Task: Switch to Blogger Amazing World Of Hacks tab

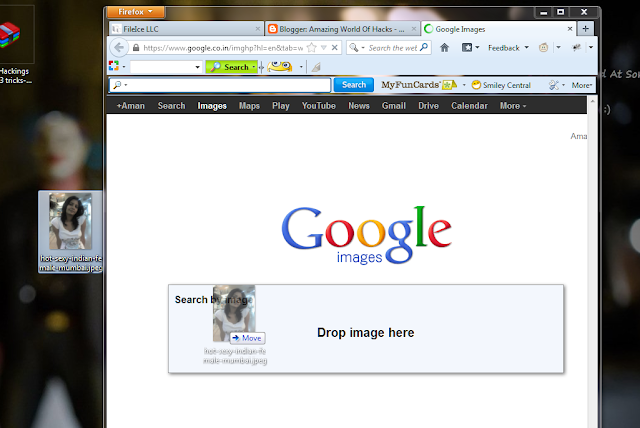Action: click(x=342, y=29)
